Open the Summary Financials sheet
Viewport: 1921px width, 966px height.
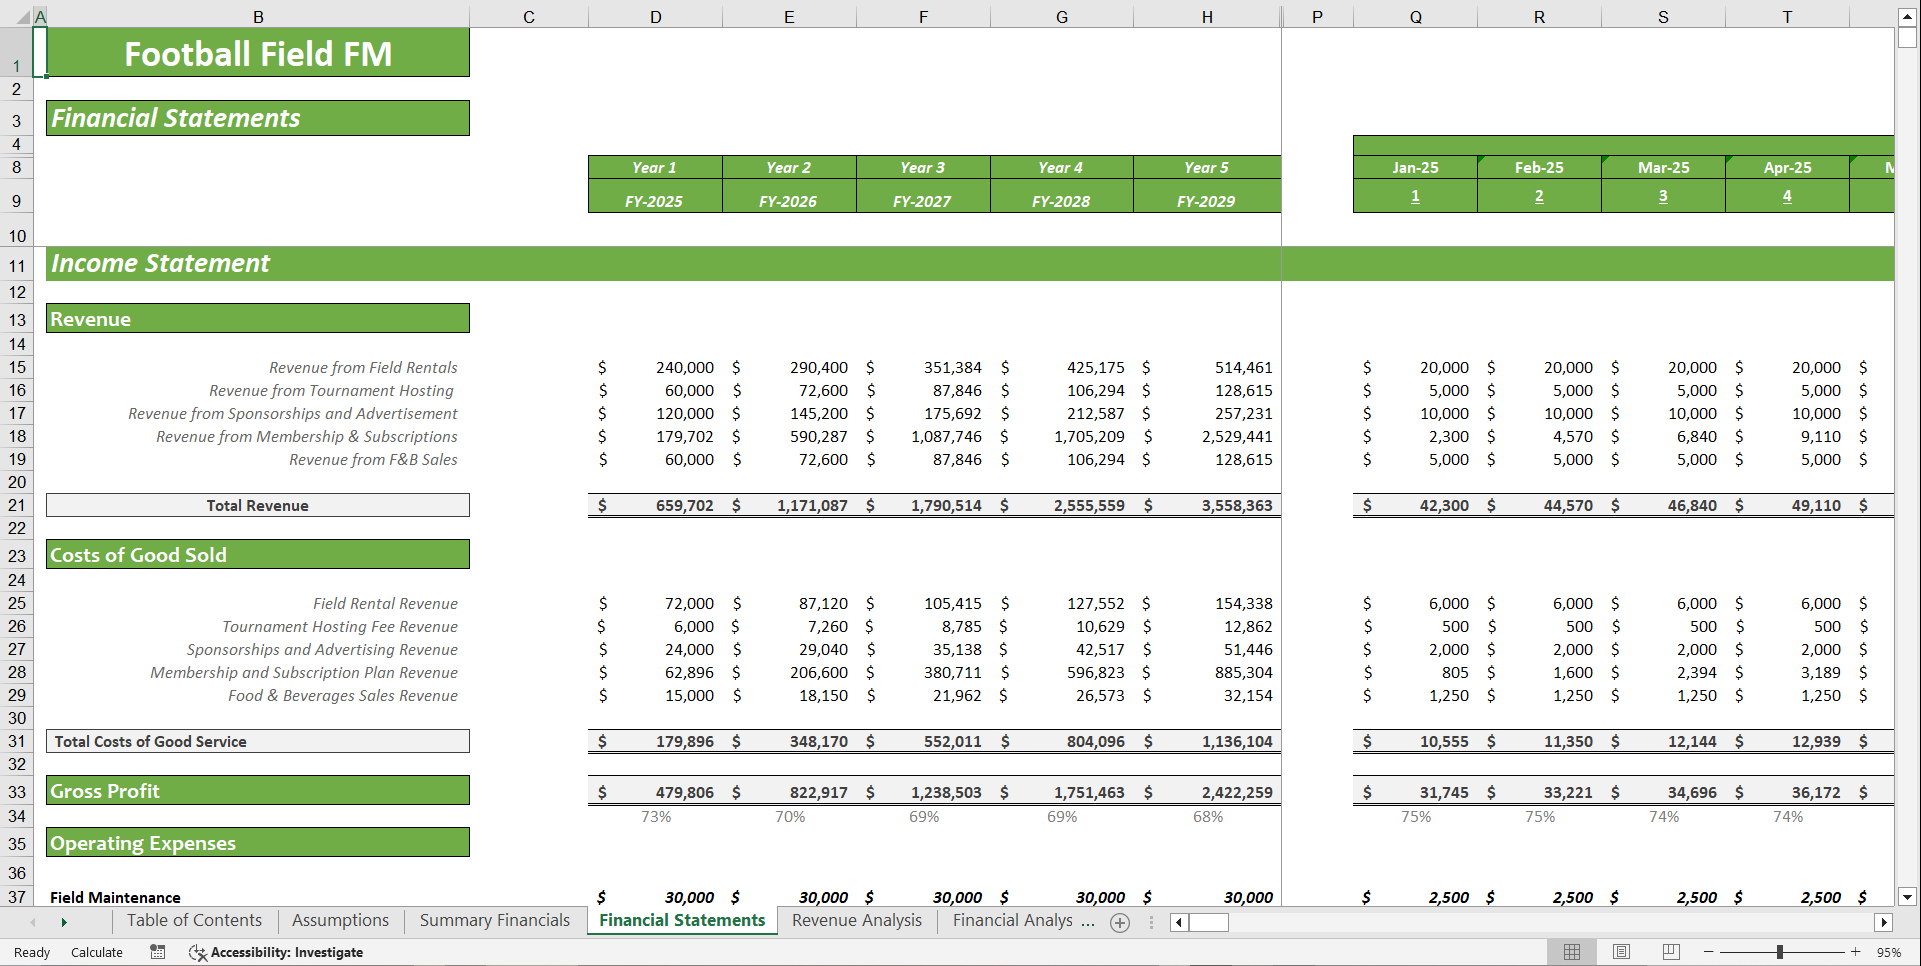pos(494,920)
